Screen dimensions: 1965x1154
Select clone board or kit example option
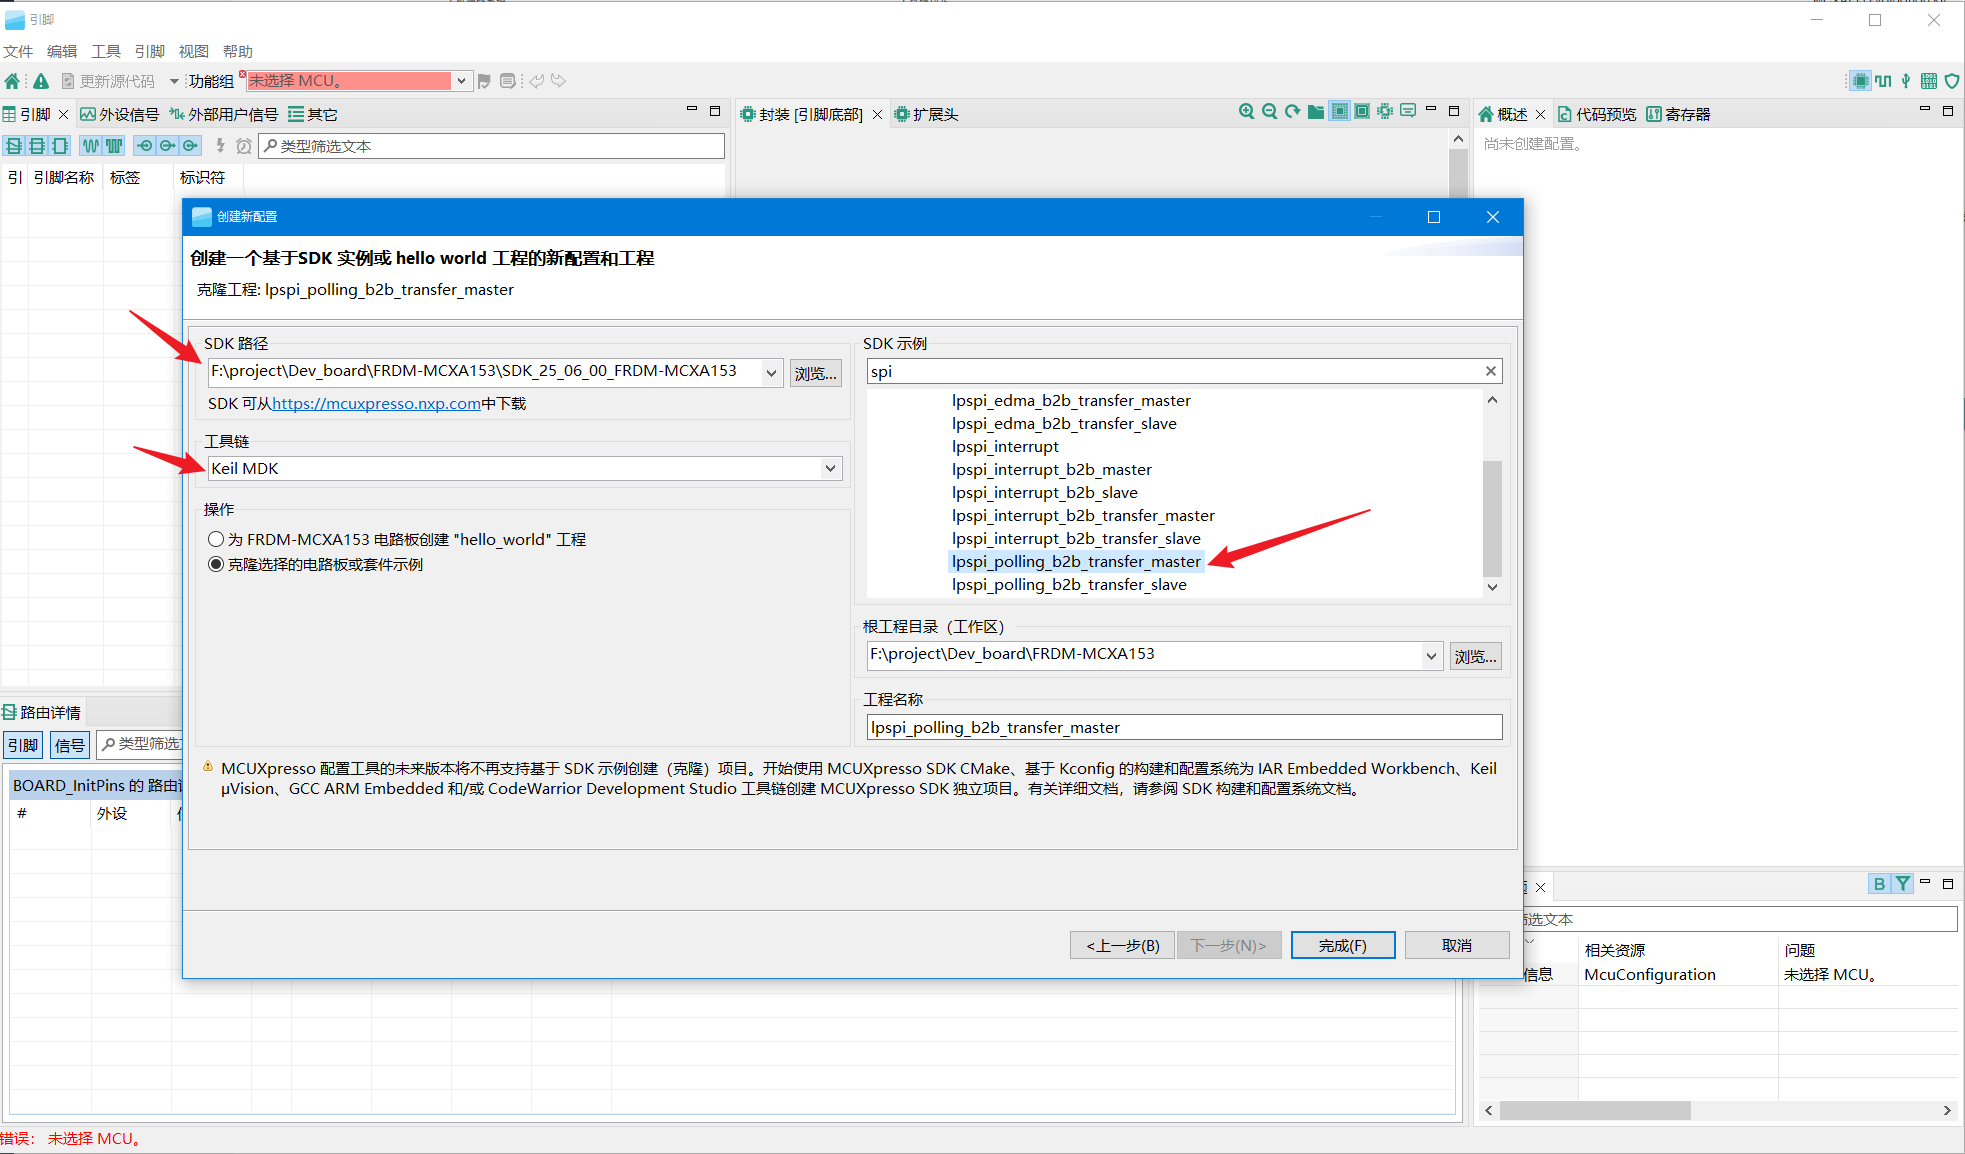(216, 564)
